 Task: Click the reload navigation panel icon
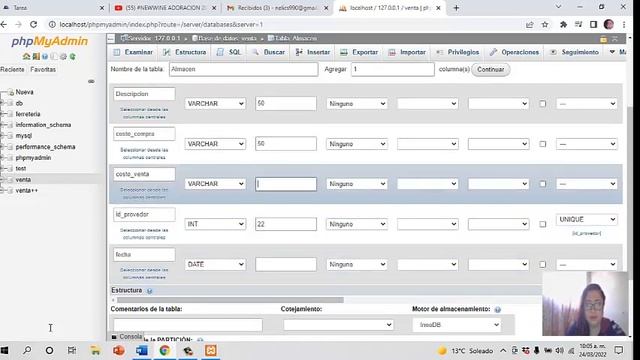tap(73, 57)
